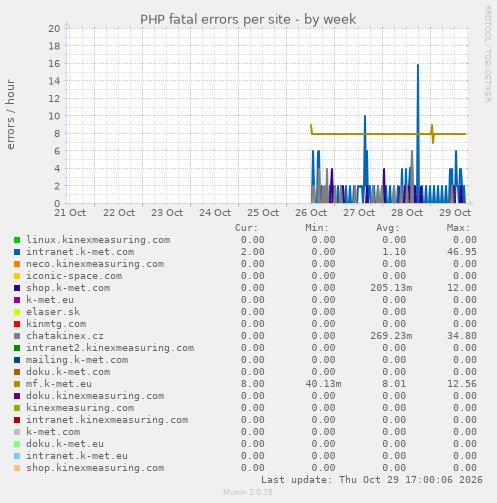
Task: Click the gray chatakinex.cz legend swatch
Action: click(17, 336)
